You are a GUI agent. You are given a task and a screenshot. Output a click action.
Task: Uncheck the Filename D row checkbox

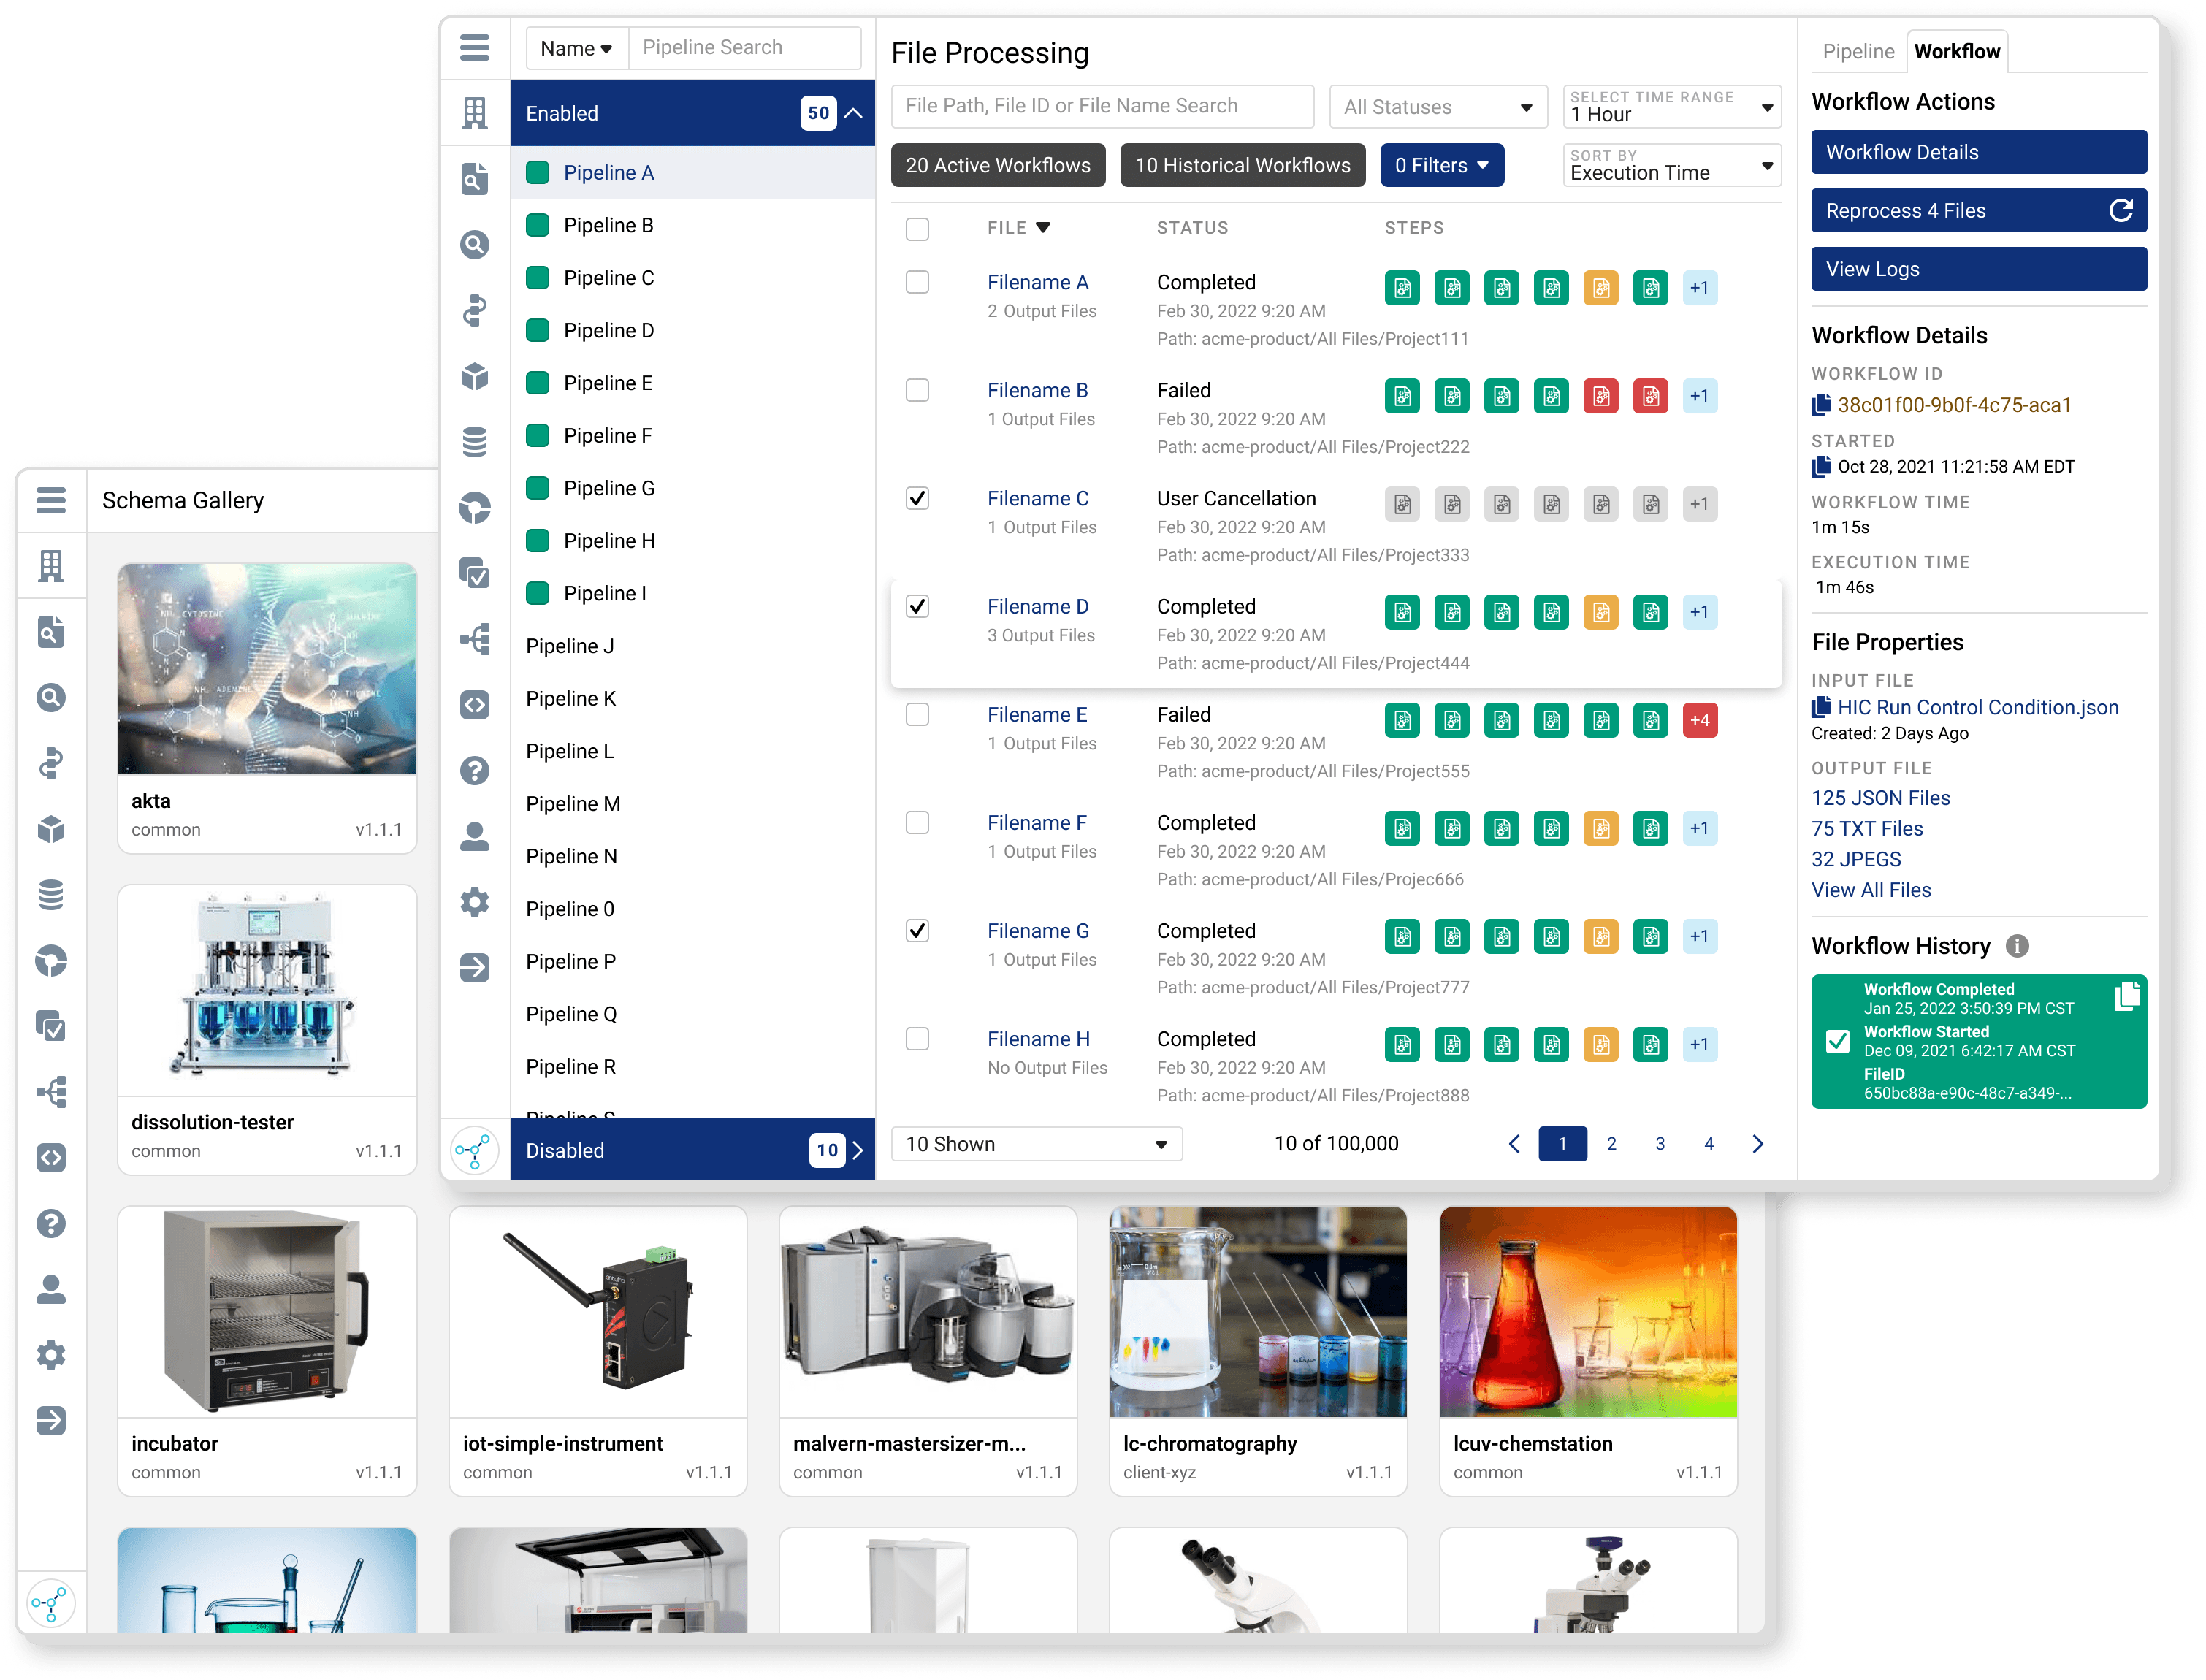point(917,606)
